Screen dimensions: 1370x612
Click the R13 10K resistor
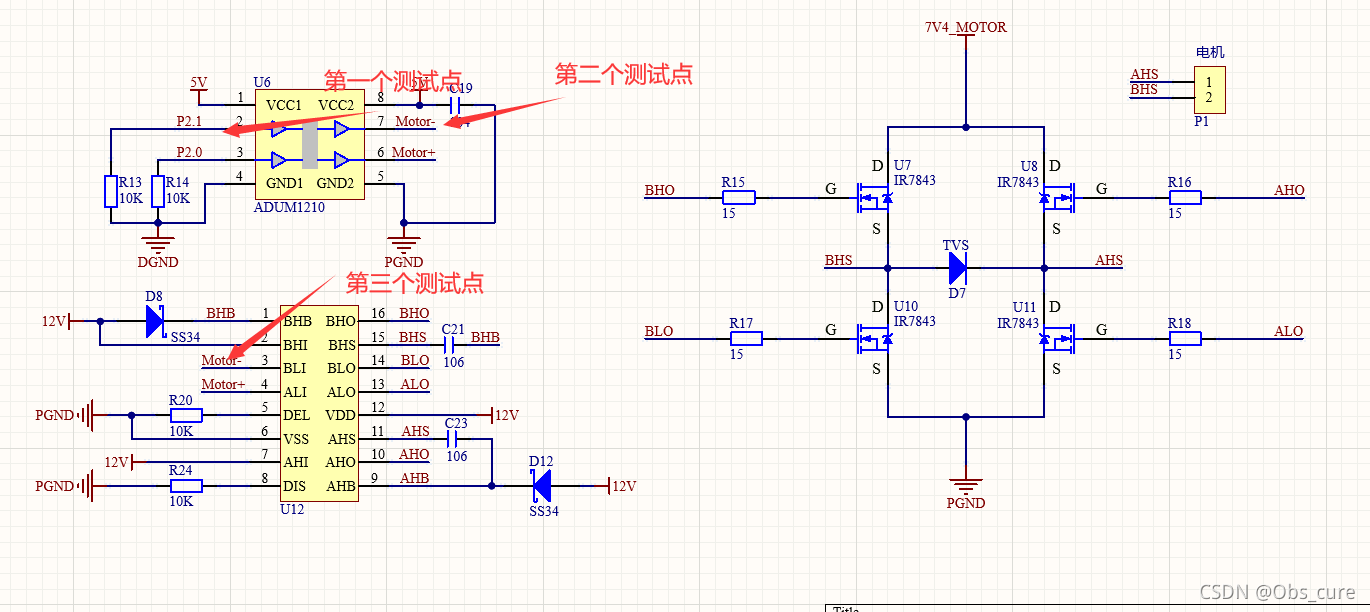[110, 191]
